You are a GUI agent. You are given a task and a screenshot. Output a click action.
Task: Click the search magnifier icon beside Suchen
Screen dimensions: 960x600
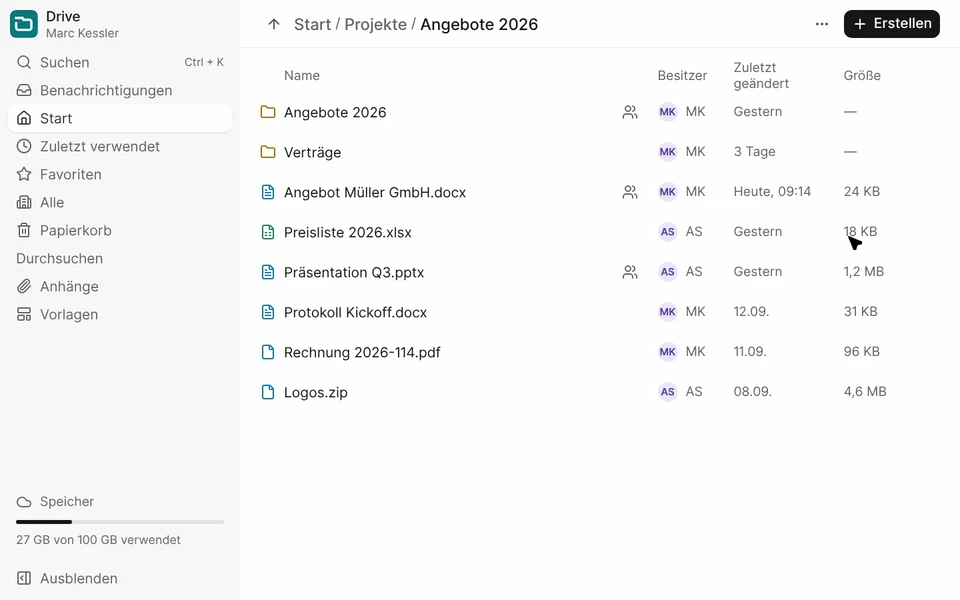[x=24, y=62]
